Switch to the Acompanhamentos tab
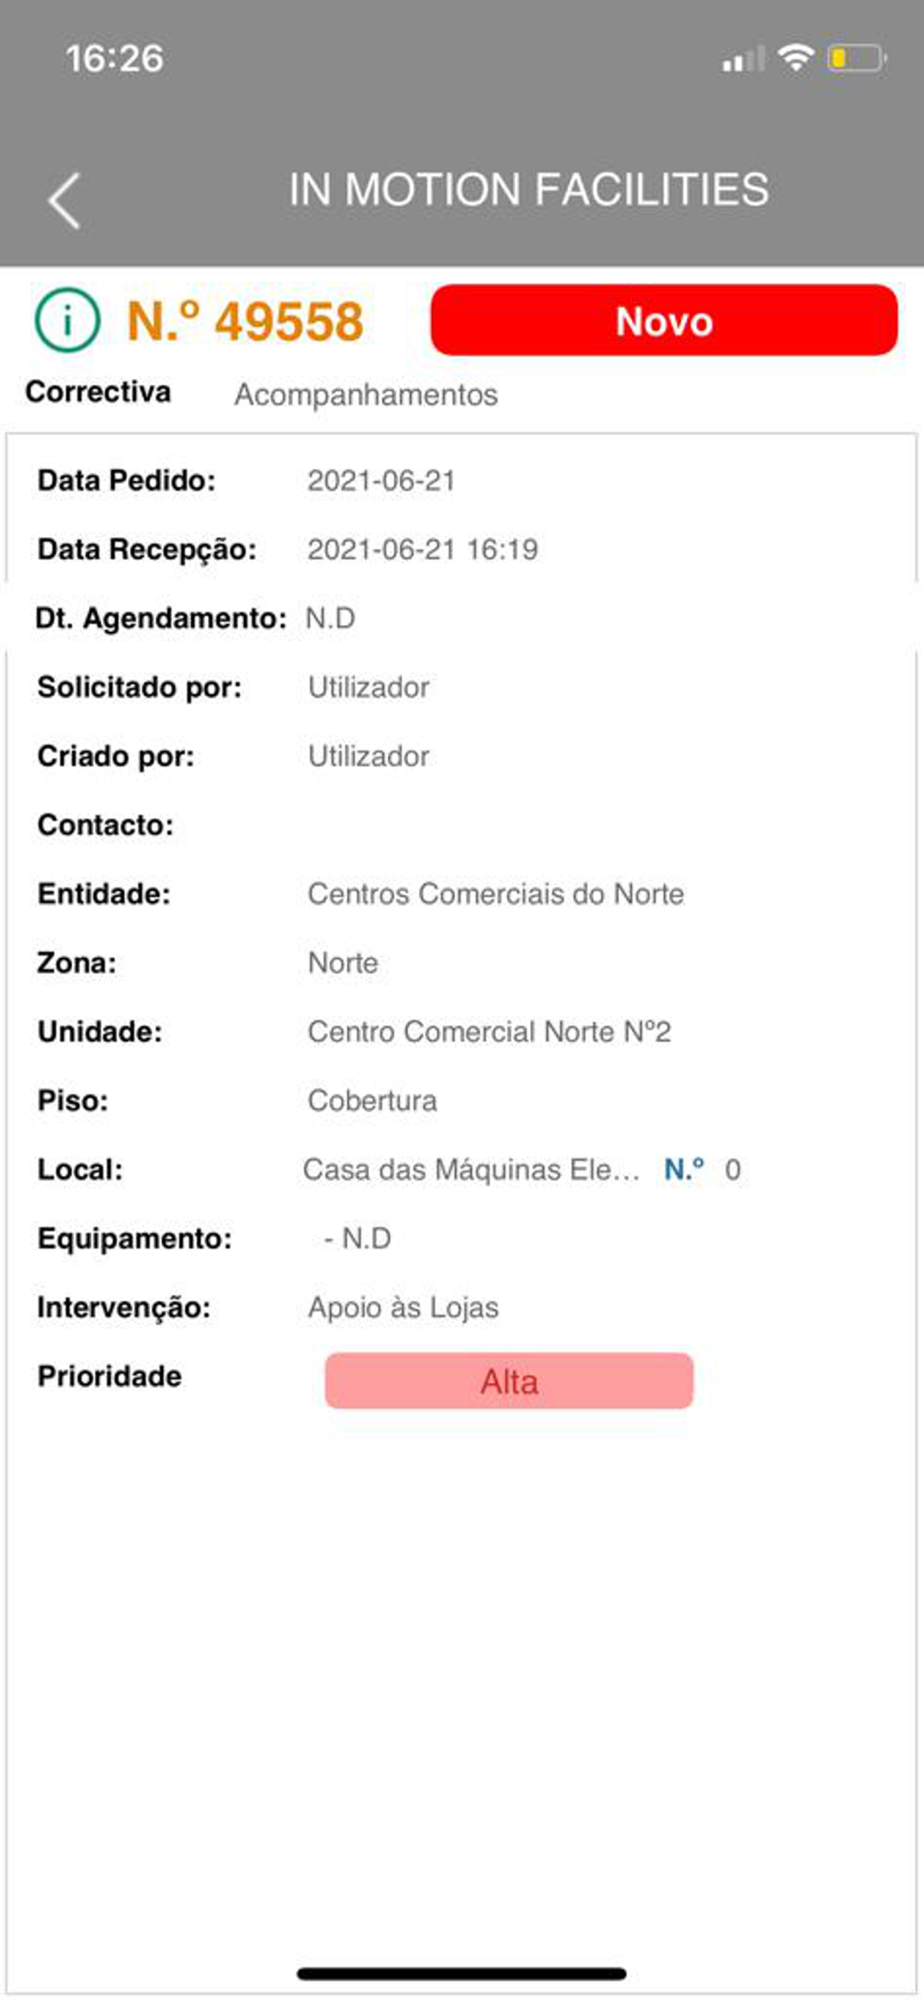The image size is (924, 2000). tap(366, 395)
